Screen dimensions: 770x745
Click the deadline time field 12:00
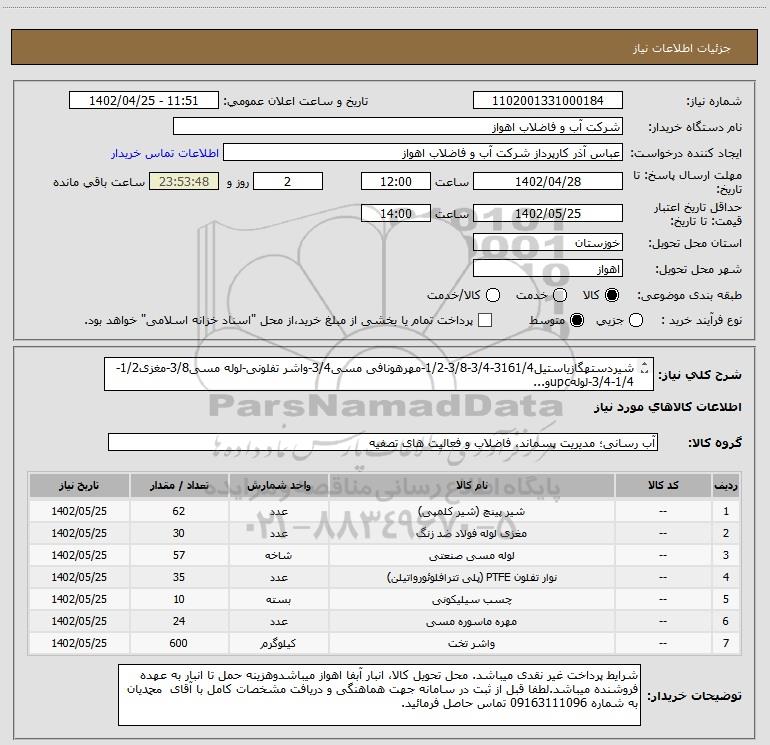coord(396,182)
